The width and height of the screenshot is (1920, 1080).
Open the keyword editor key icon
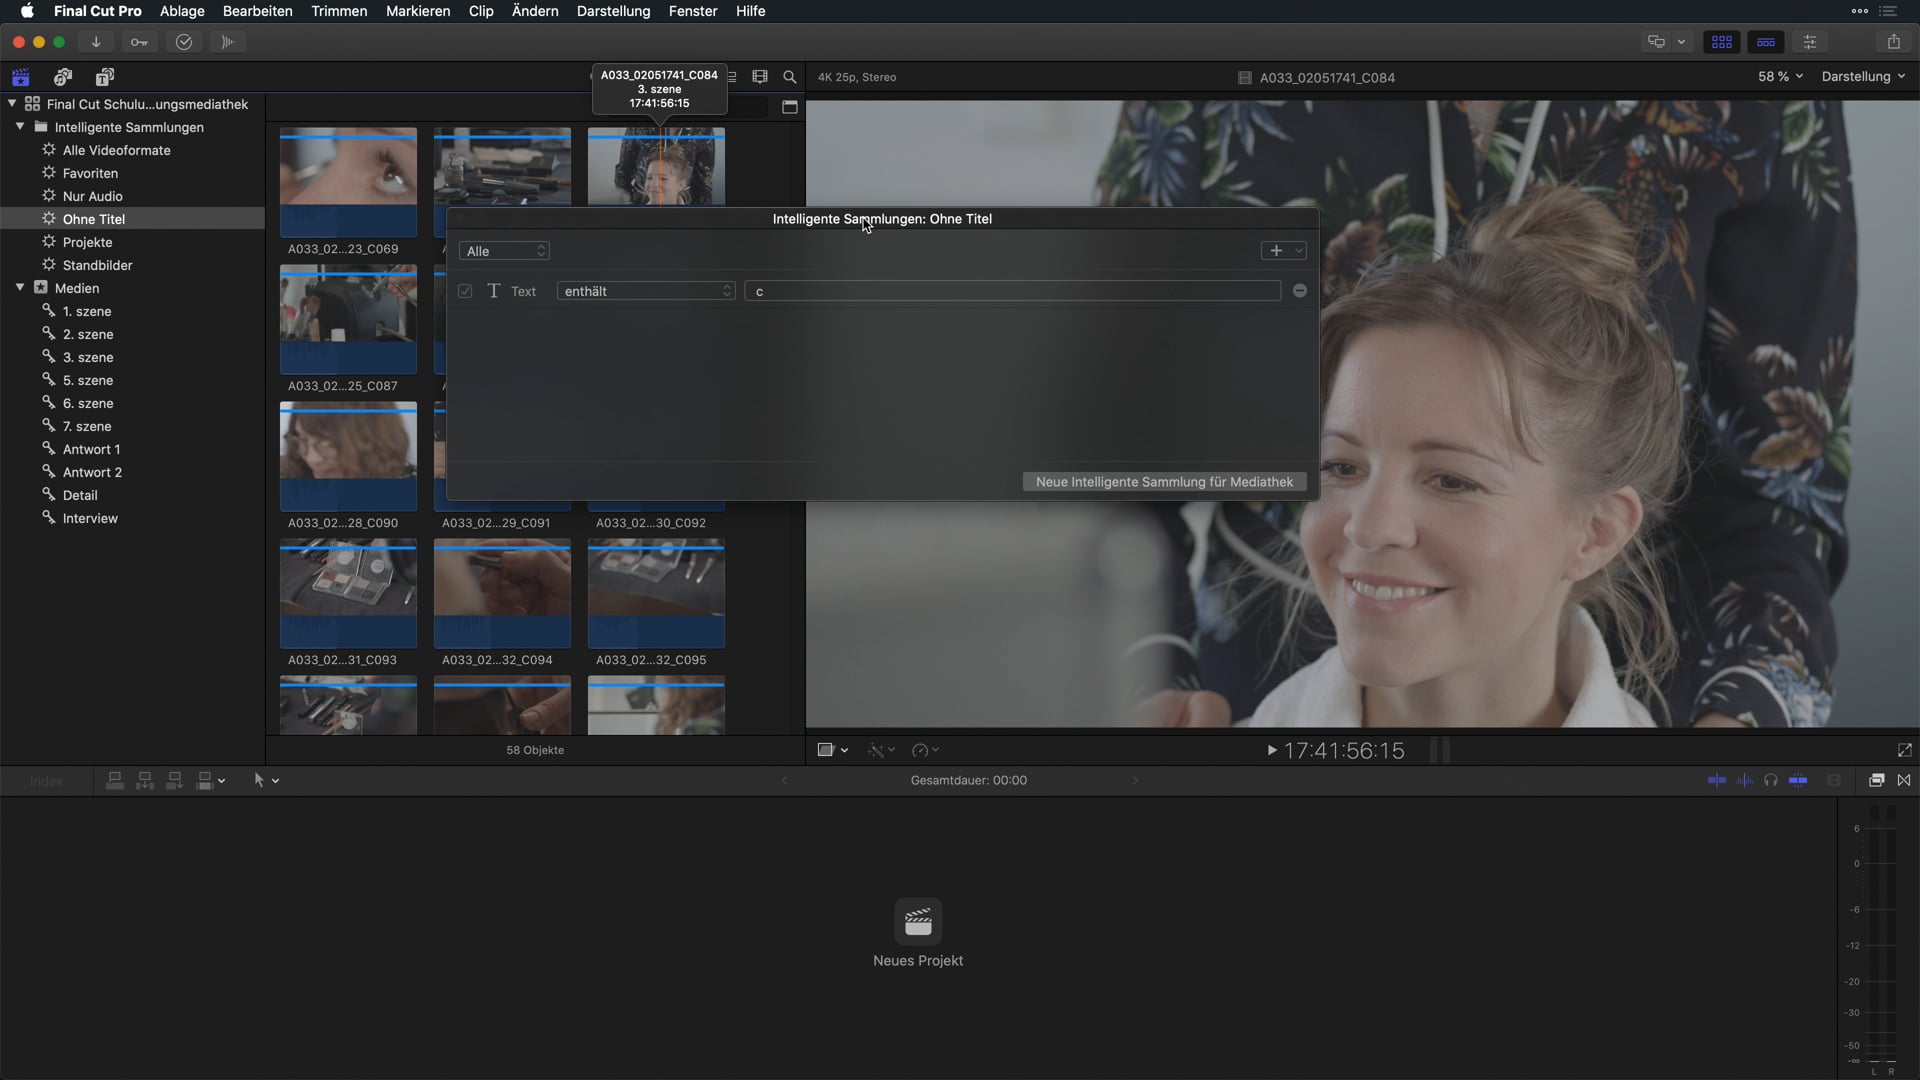tap(139, 42)
